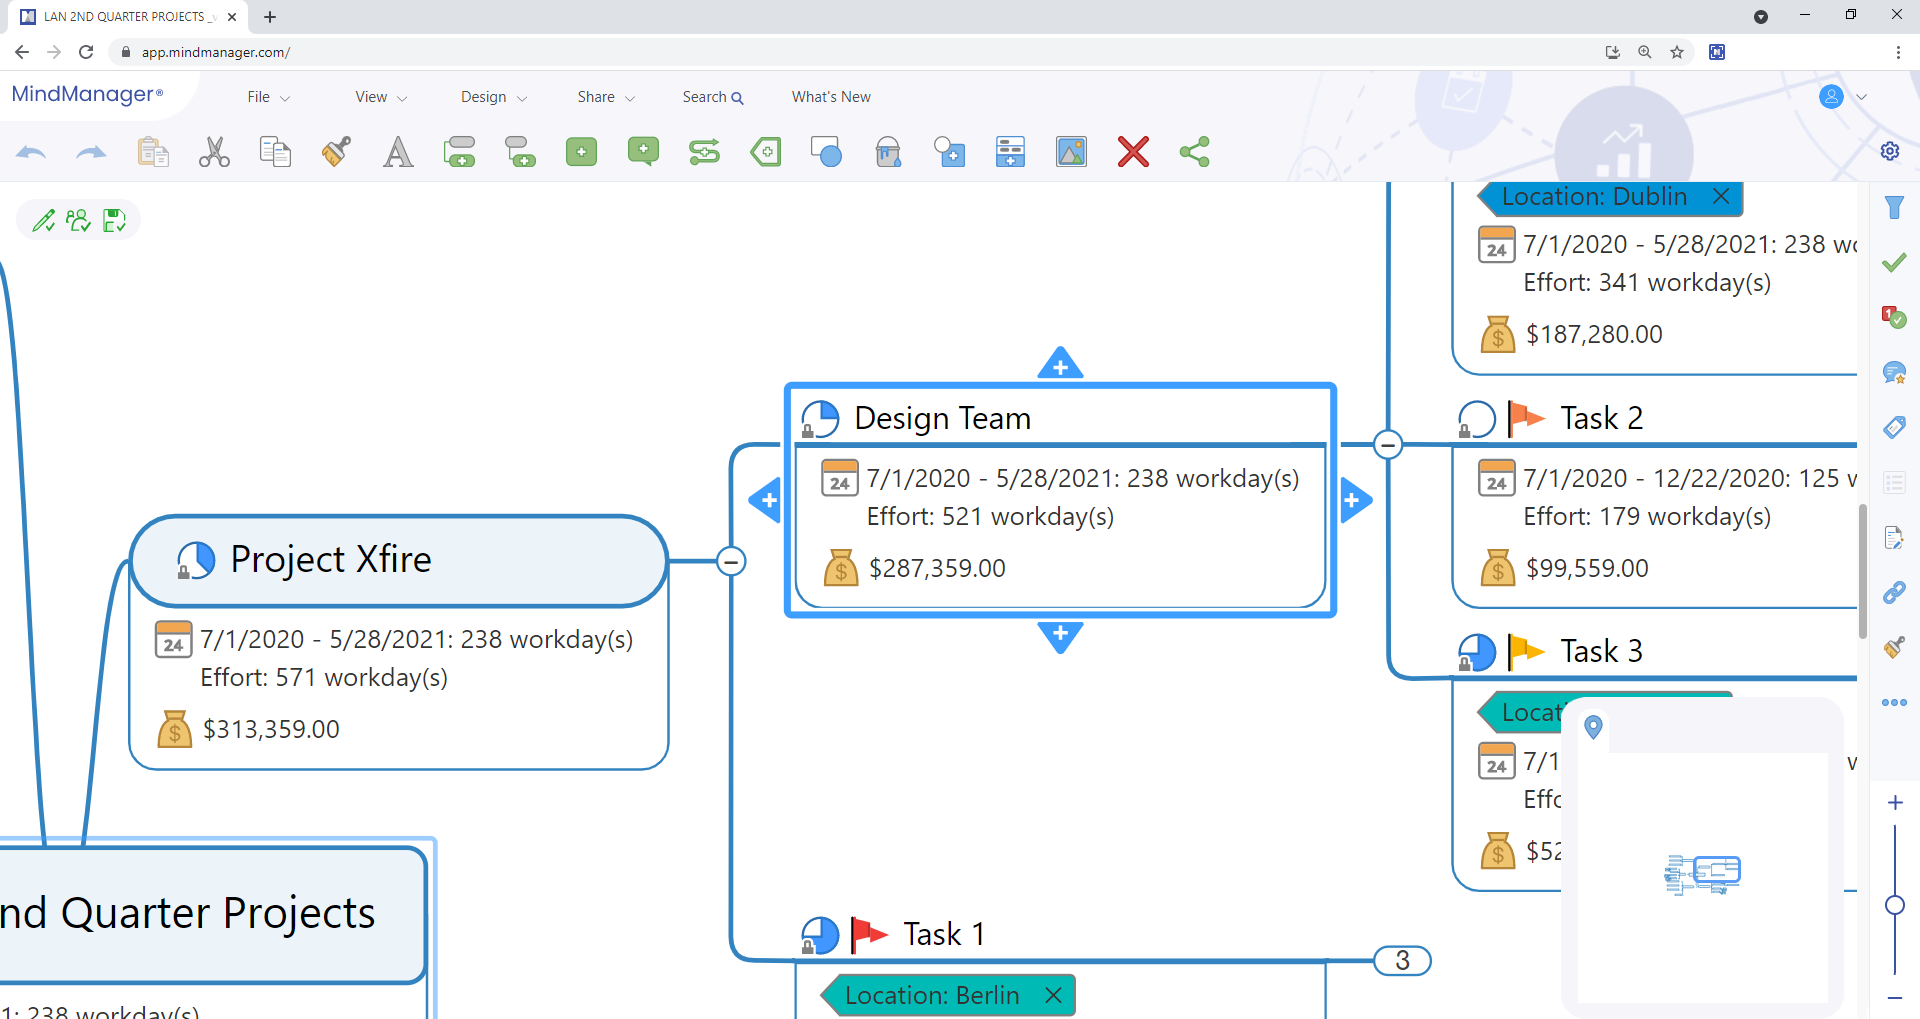The image size is (1920, 1019).
Task: Open the comments panel in sidebar
Action: [1894, 373]
